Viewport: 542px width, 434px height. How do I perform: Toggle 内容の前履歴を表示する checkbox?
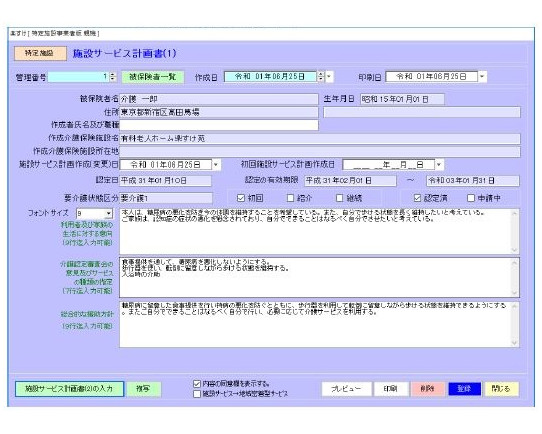(197, 384)
